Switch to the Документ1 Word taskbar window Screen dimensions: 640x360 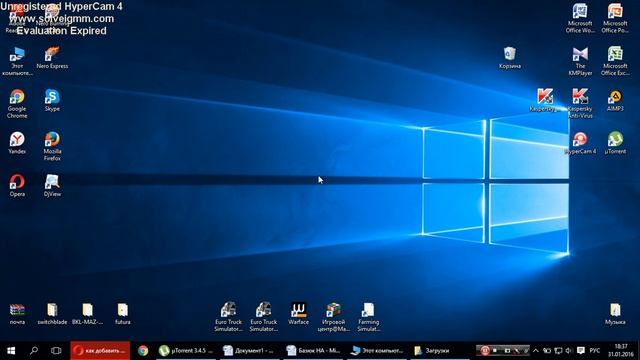250,351
